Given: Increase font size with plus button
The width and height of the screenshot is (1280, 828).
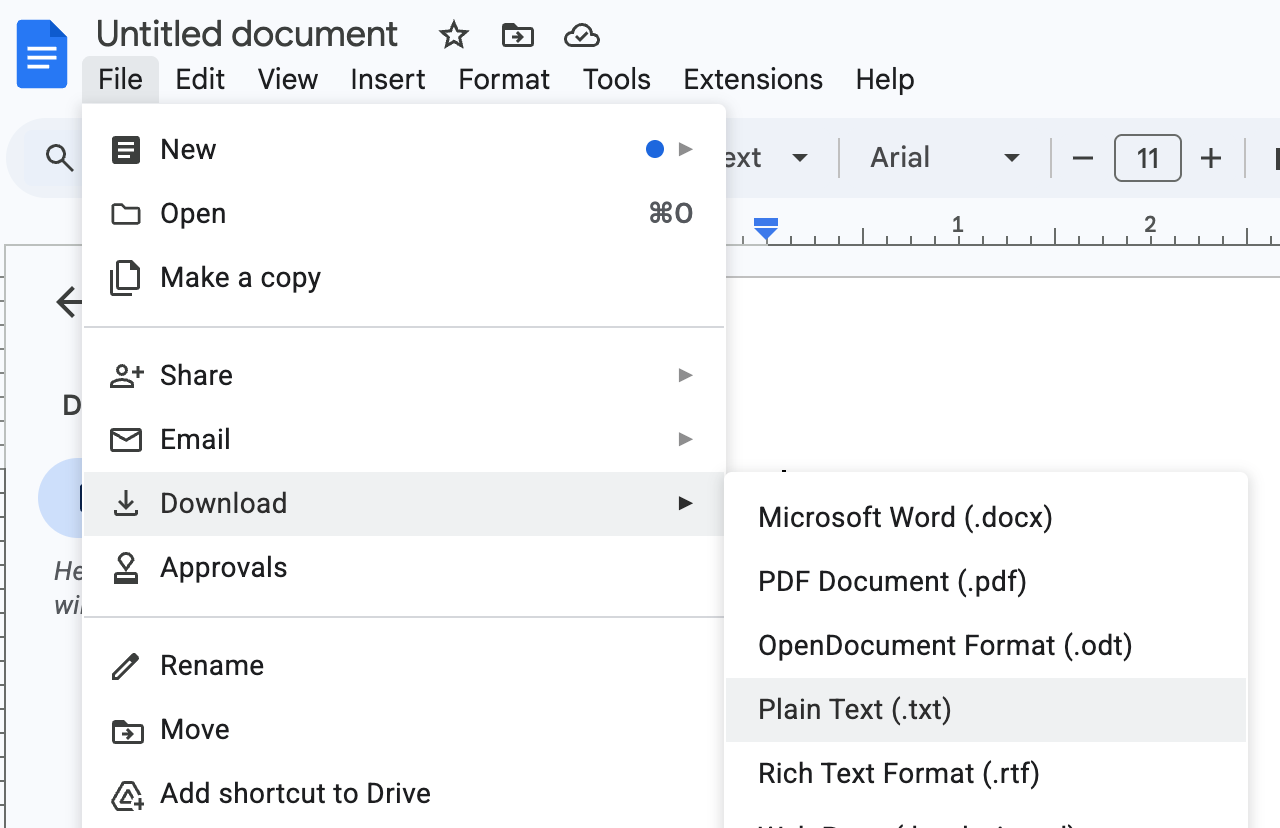Looking at the screenshot, I should click(x=1211, y=158).
